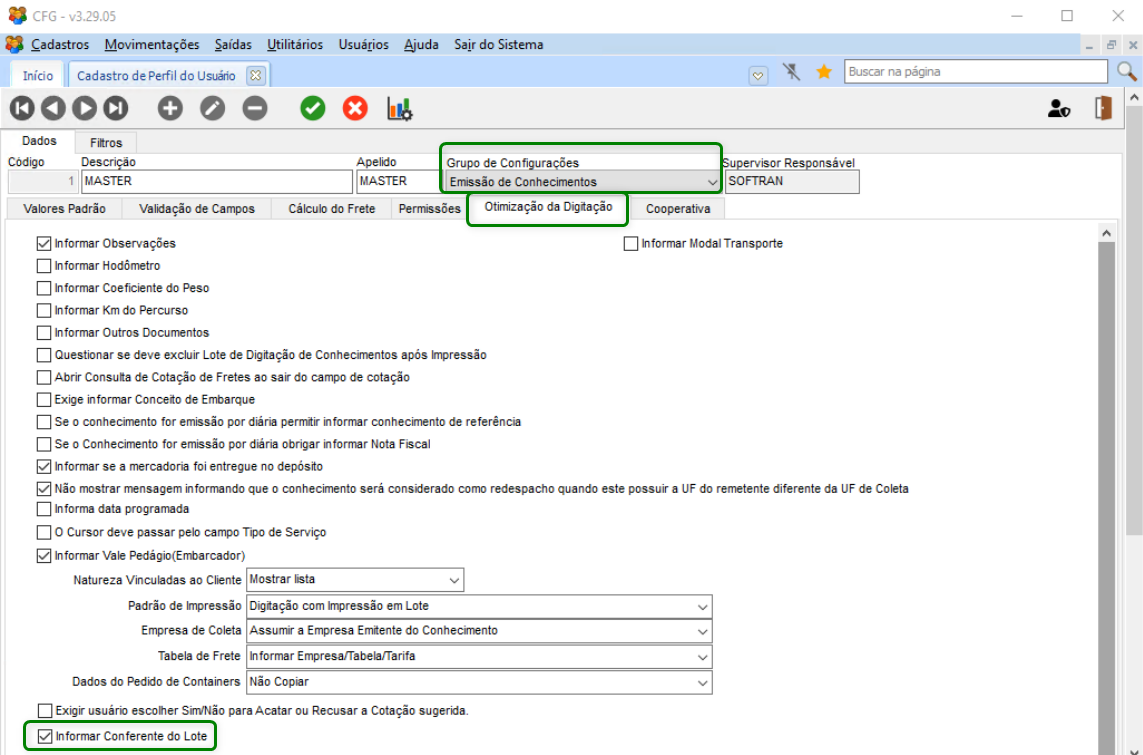Open the user security shield icon
Viewport: 1143px width, 755px height.
pyautogui.click(x=1058, y=109)
